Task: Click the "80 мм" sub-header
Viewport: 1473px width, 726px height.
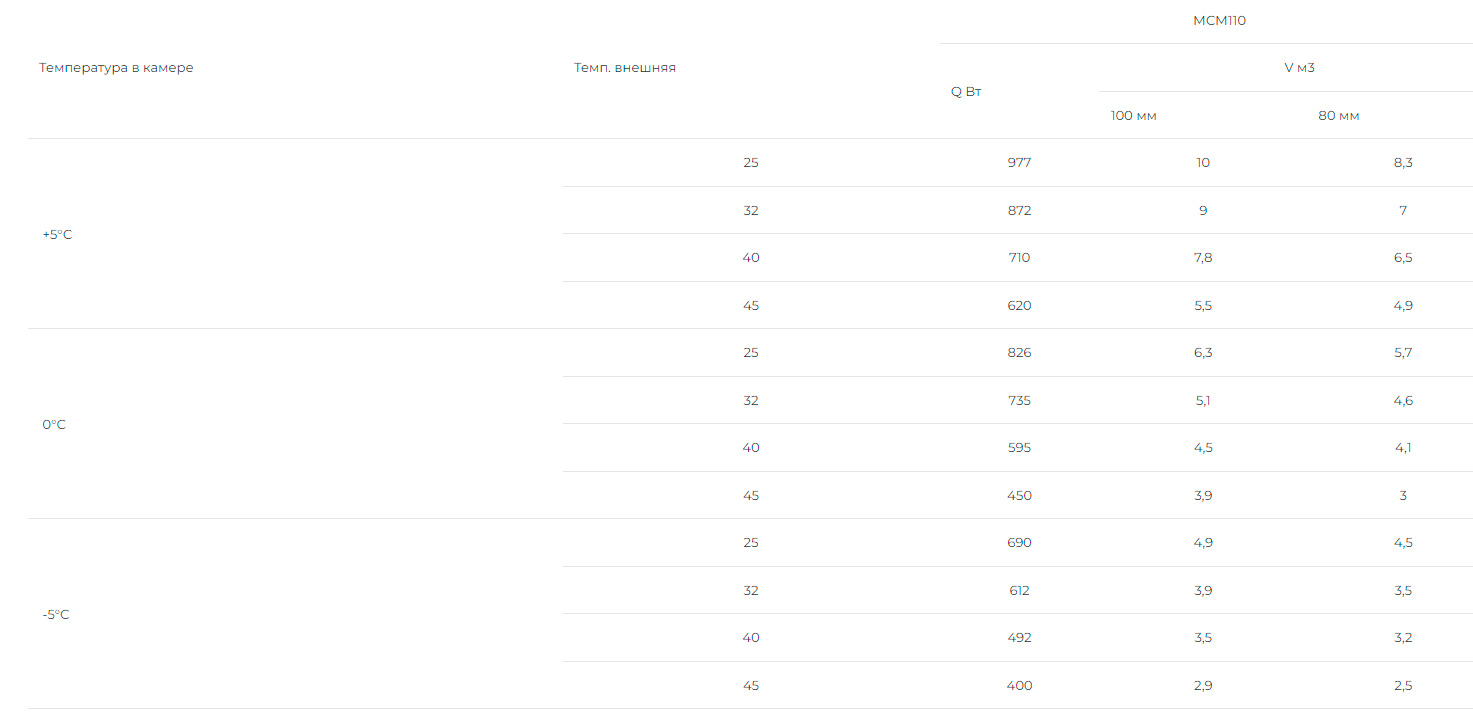Action: click(1338, 116)
